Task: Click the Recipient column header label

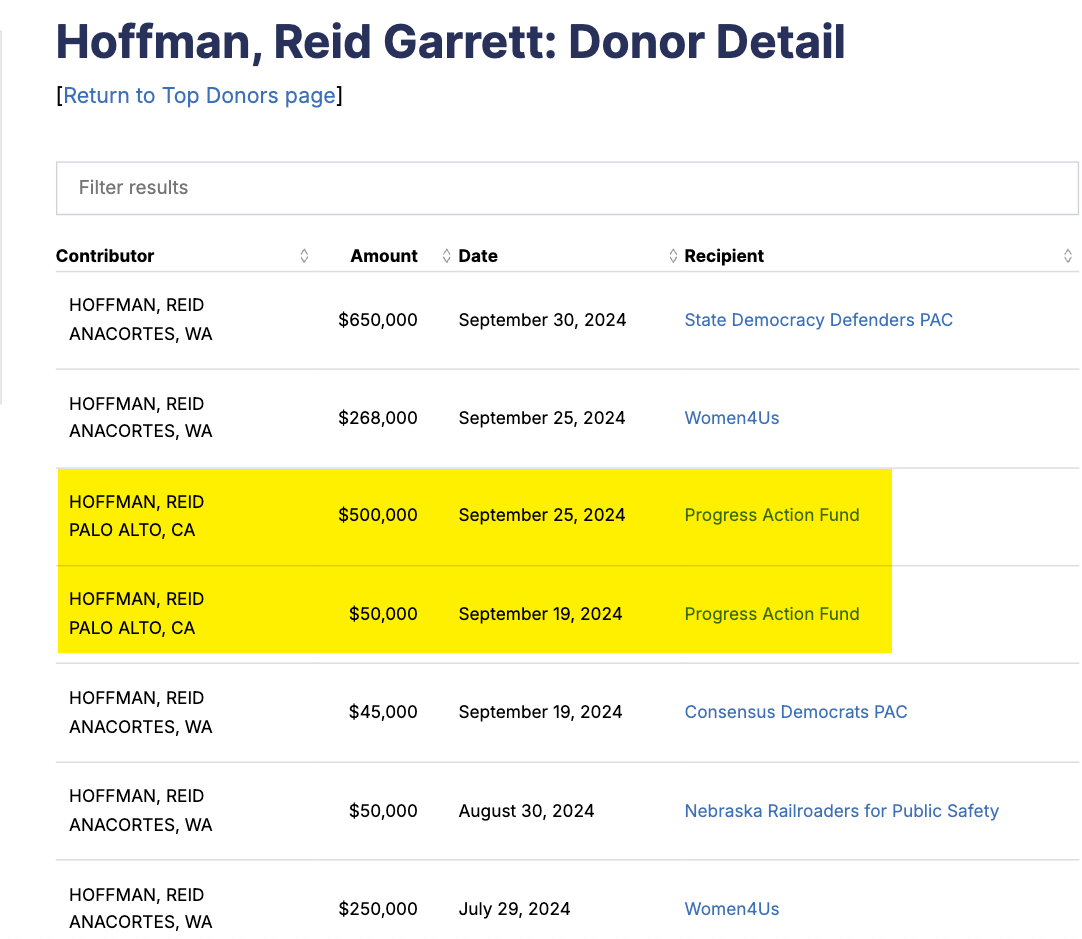Action: tap(724, 256)
